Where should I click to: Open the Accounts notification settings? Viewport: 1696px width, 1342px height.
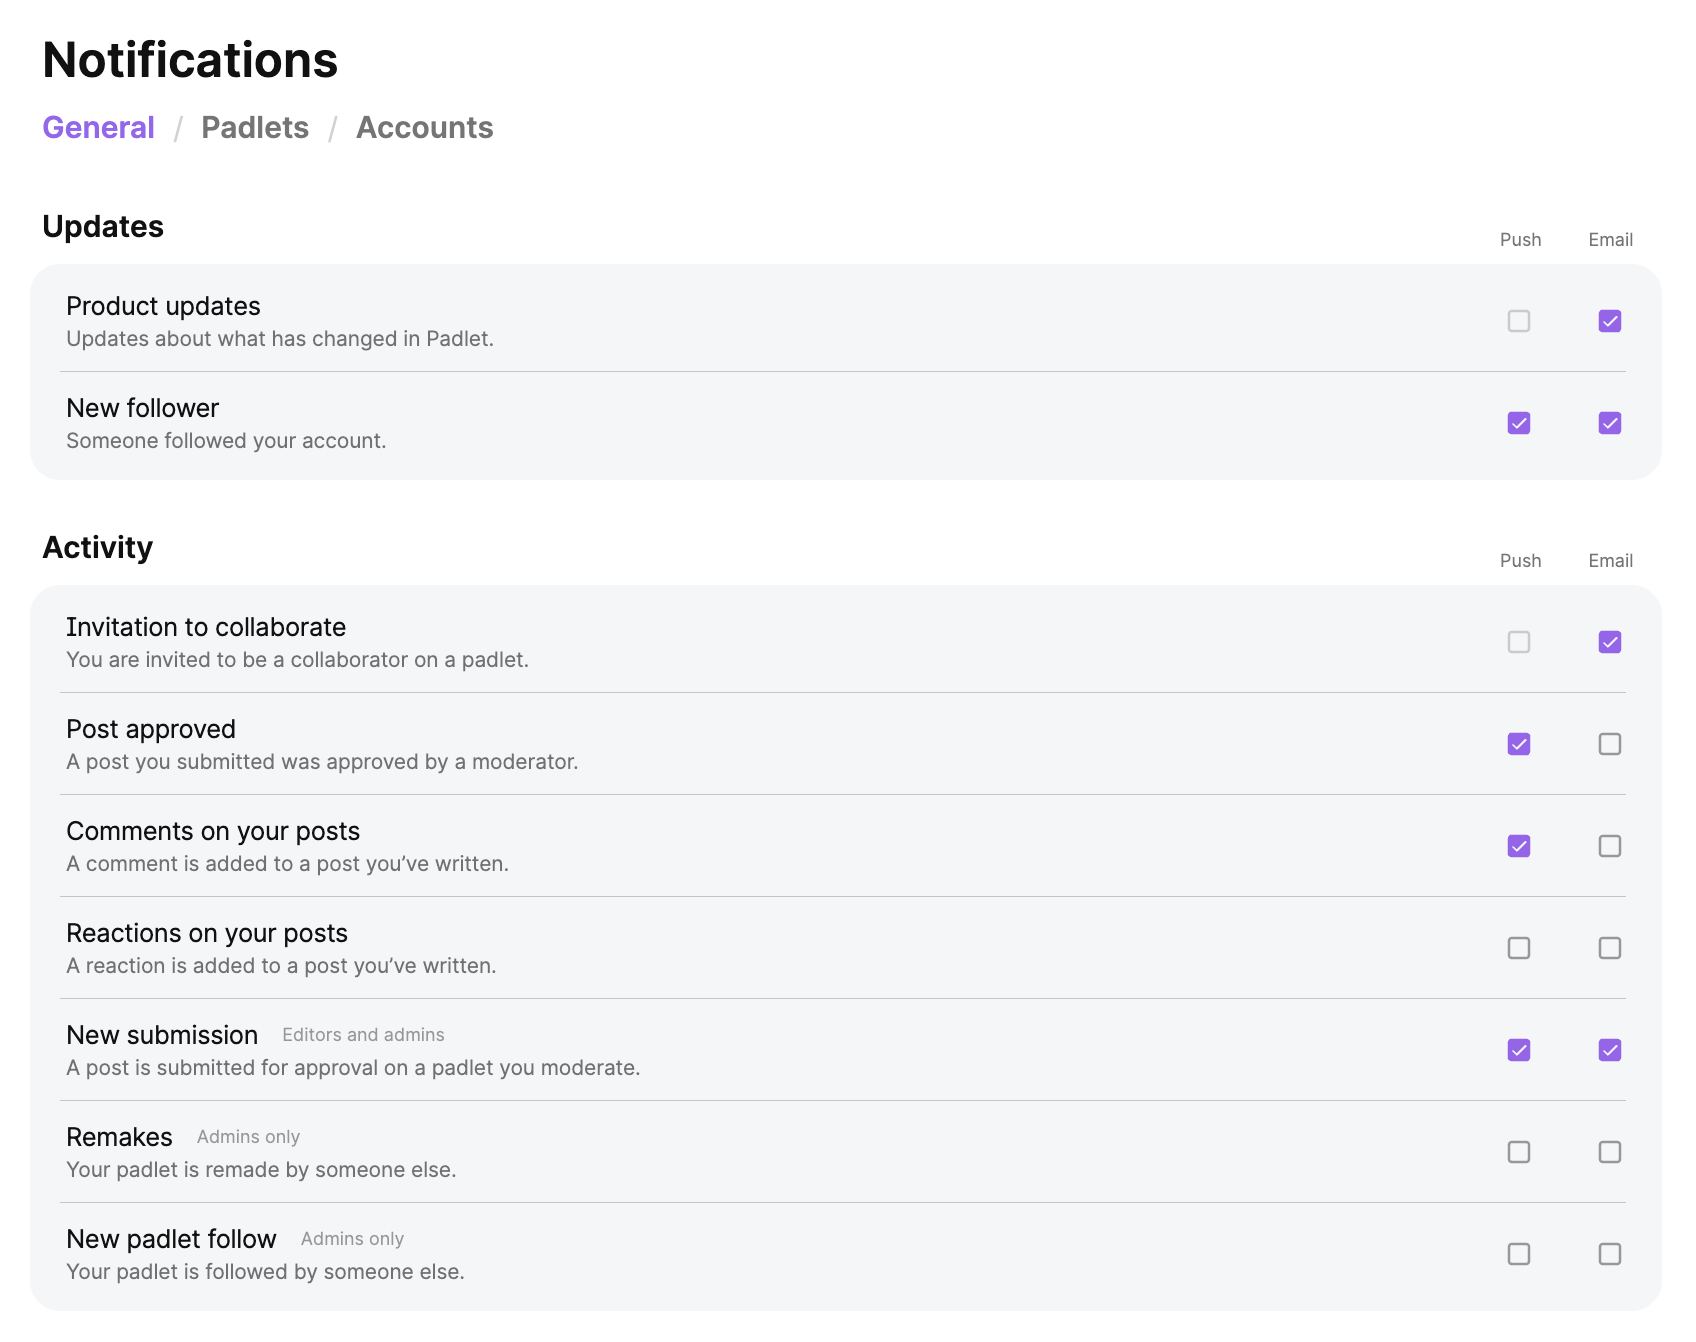pyautogui.click(x=424, y=127)
